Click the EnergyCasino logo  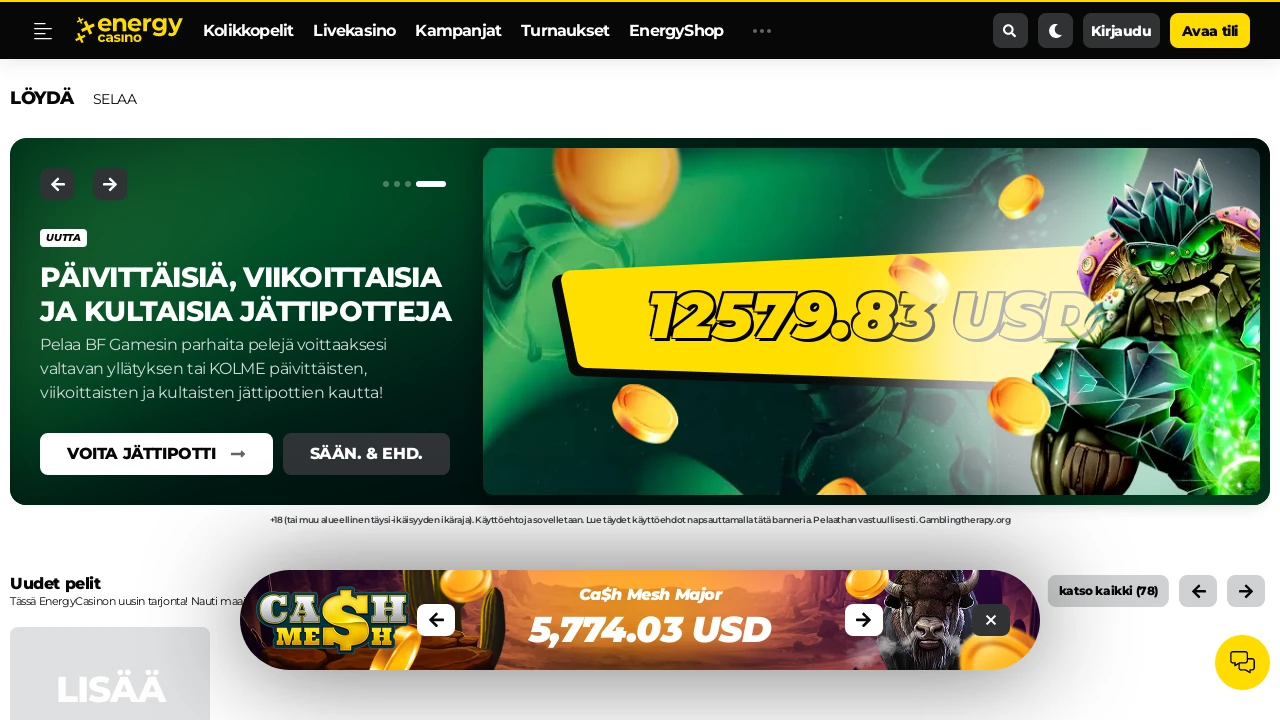tap(129, 30)
